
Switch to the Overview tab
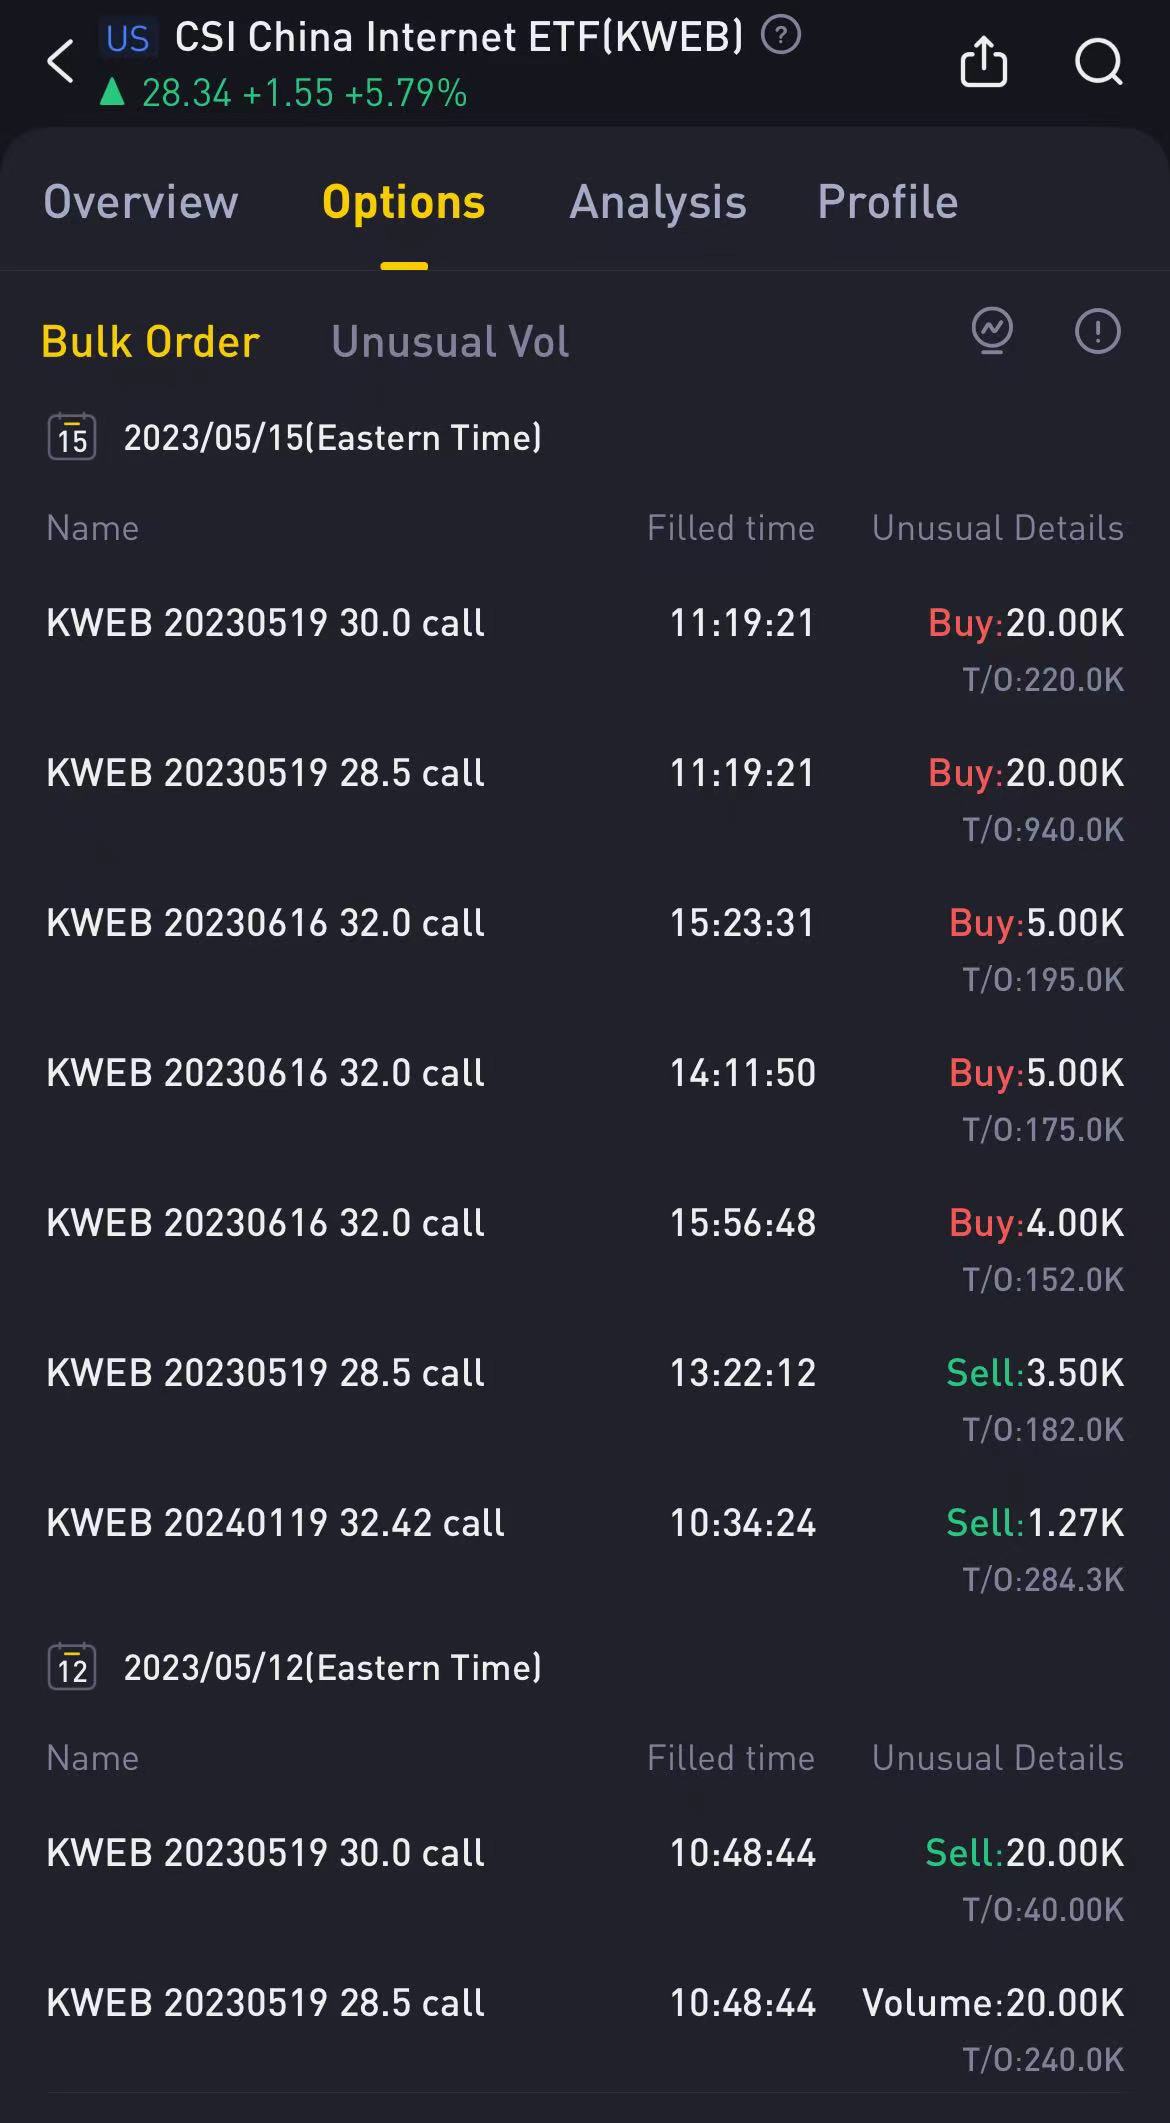pyautogui.click(x=141, y=202)
